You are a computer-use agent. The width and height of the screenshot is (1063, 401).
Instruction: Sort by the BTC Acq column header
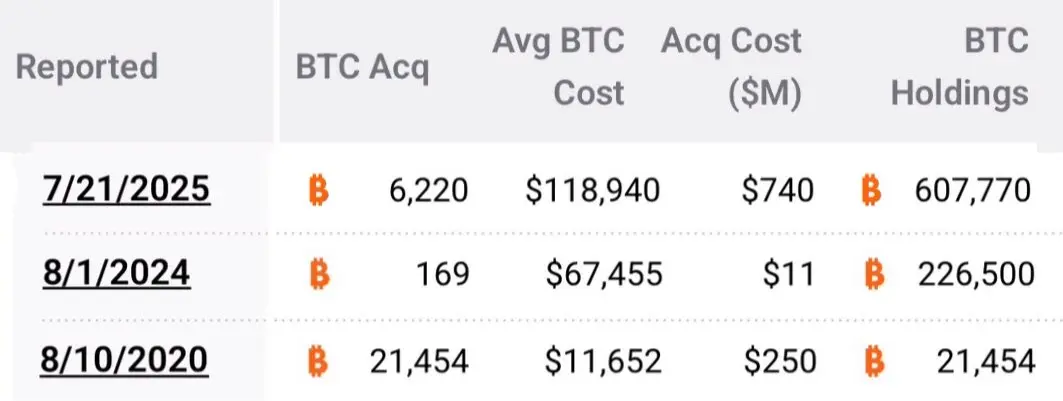tap(362, 68)
